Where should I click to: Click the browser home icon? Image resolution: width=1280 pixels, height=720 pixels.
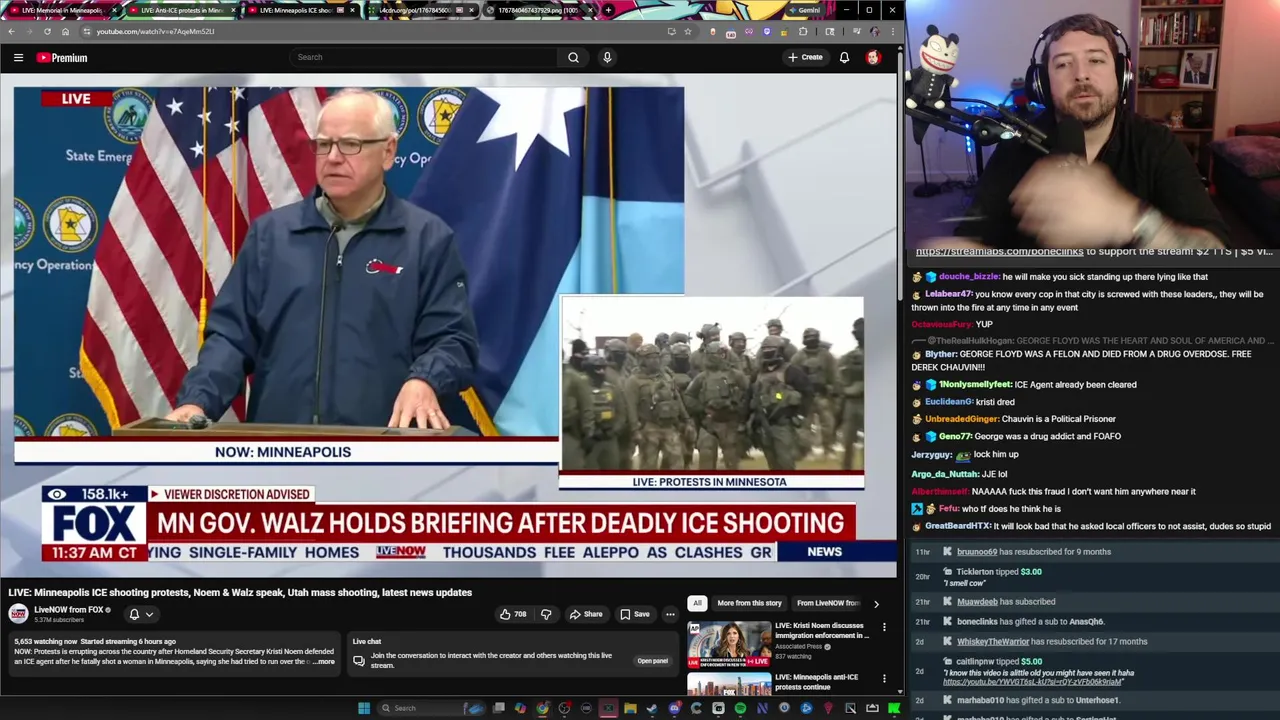click(x=65, y=31)
